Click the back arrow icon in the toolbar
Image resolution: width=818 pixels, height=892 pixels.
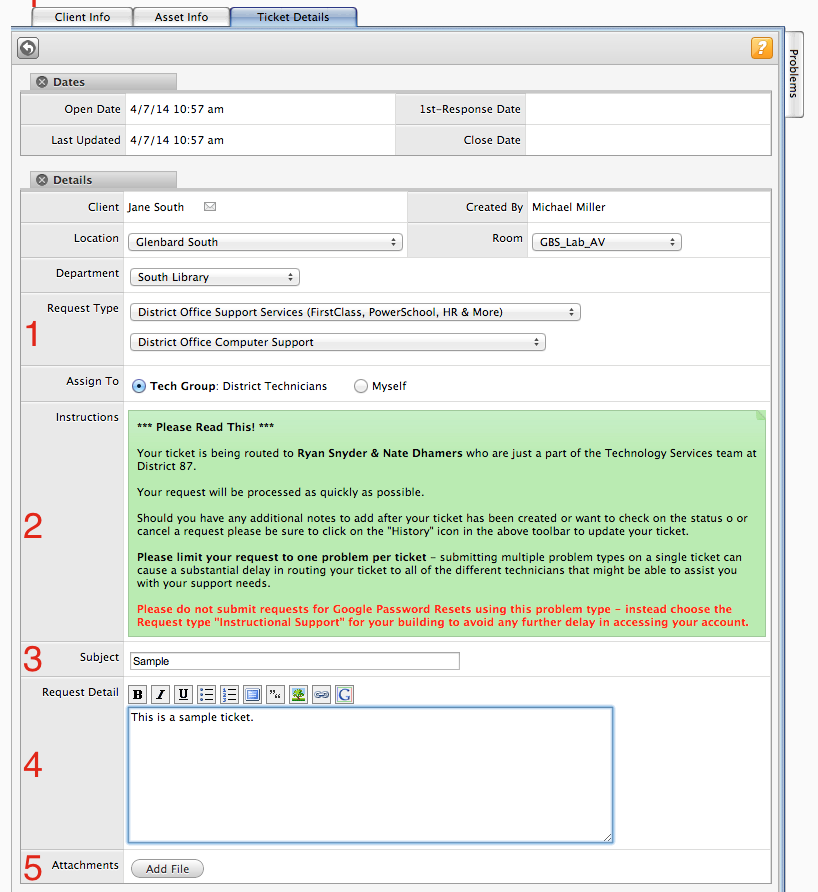pos(28,48)
